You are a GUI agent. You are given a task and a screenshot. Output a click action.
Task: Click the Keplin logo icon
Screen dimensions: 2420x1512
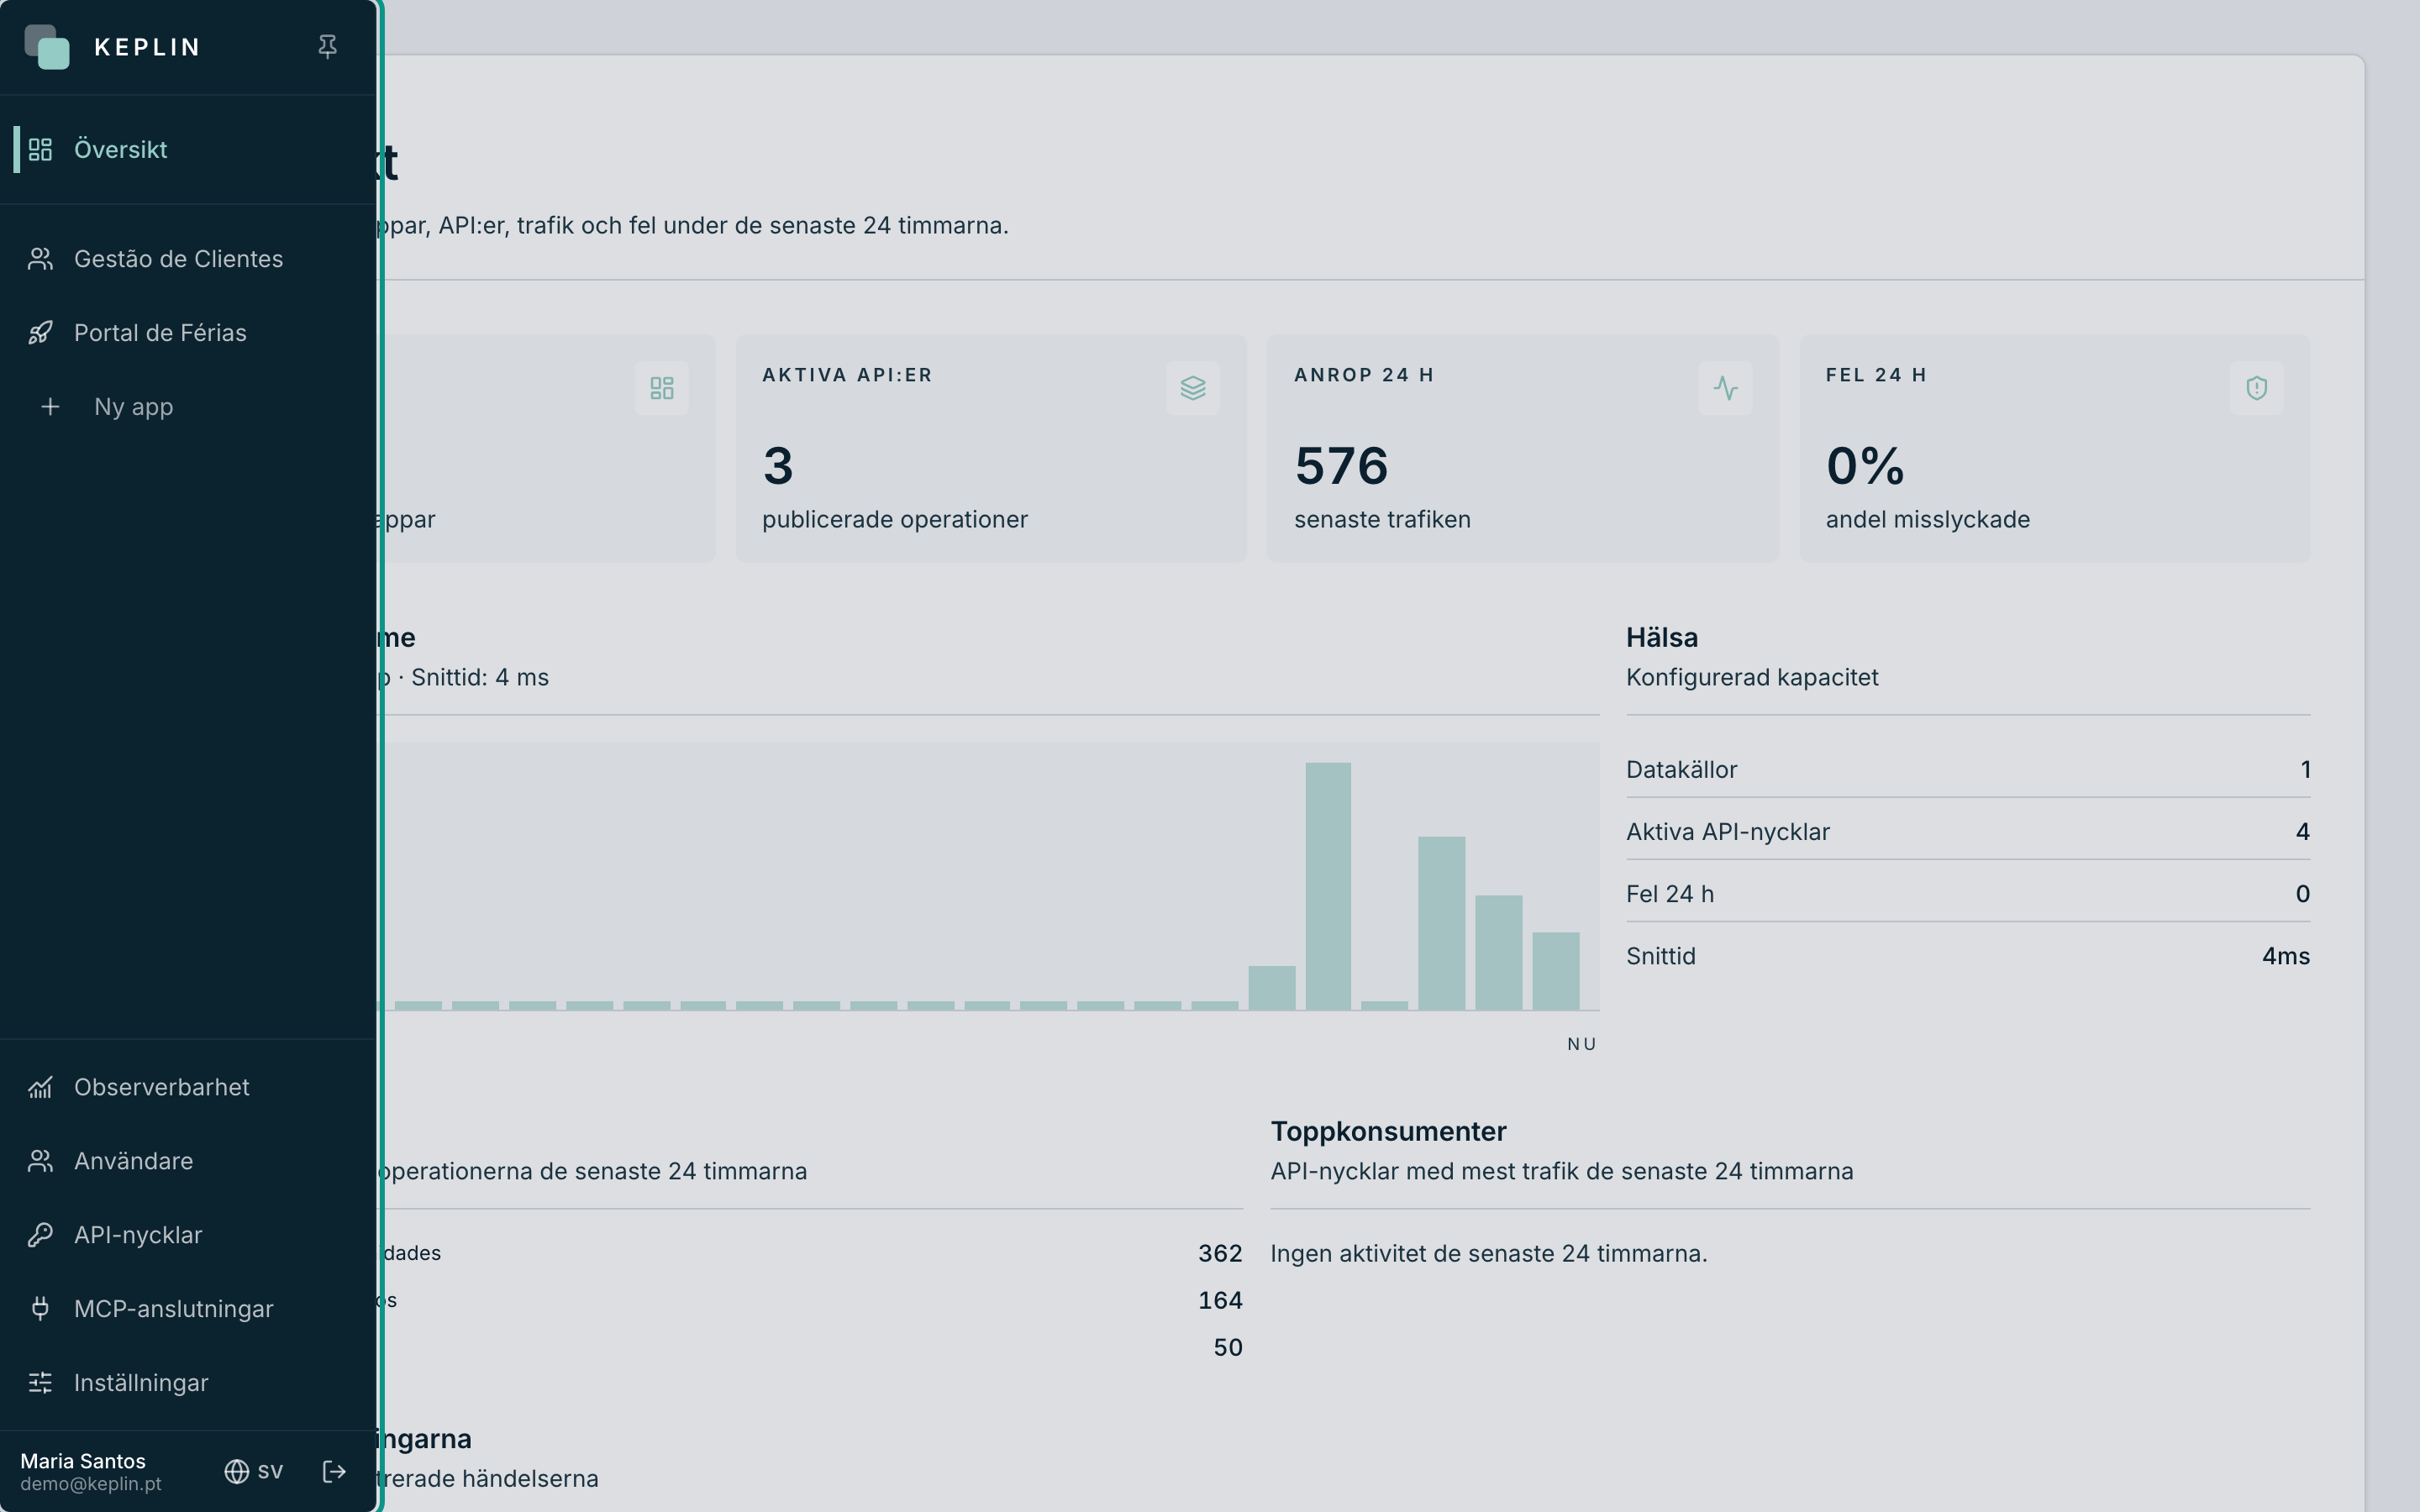47,47
